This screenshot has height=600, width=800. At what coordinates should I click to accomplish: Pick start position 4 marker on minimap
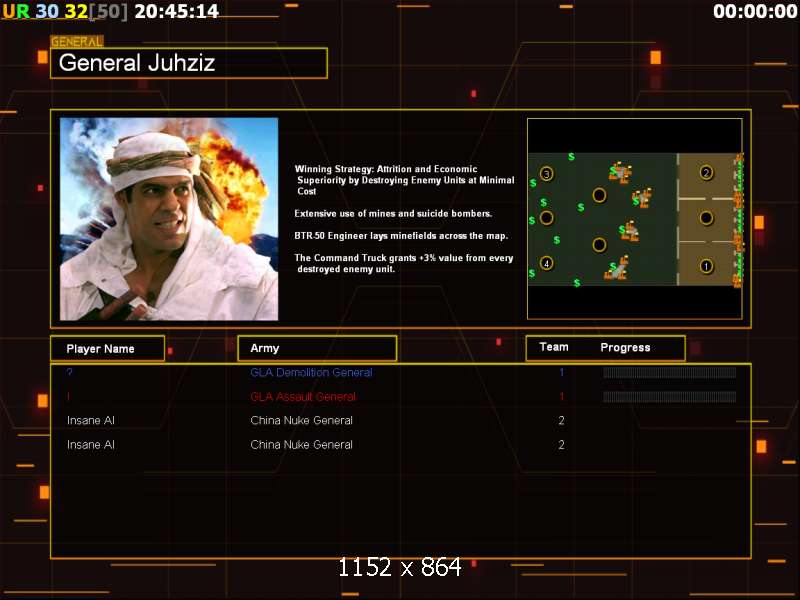(546, 263)
